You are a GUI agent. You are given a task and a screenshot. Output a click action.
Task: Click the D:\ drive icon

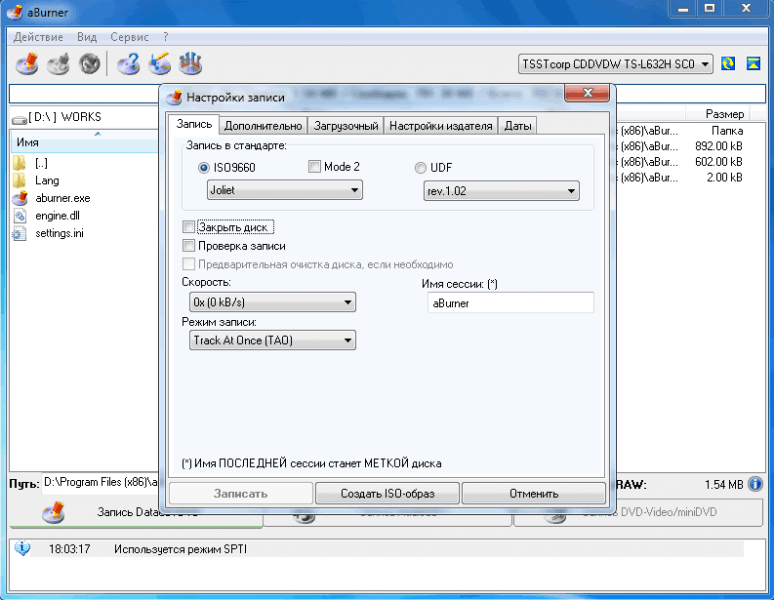point(19,119)
